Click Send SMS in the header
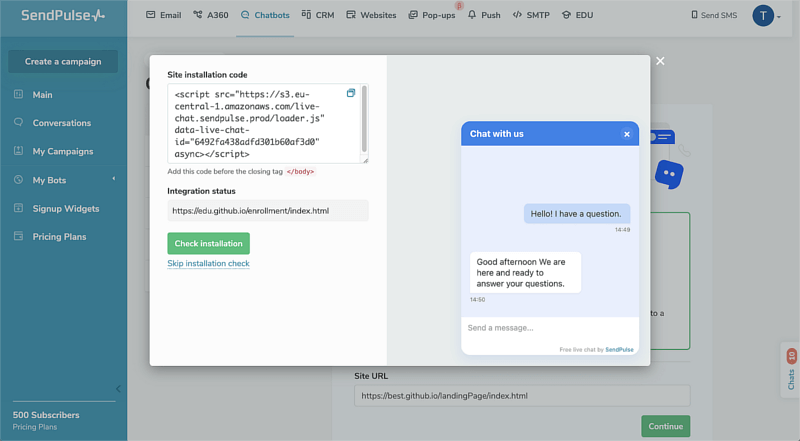Screen dimensions: 800x441 714,15
